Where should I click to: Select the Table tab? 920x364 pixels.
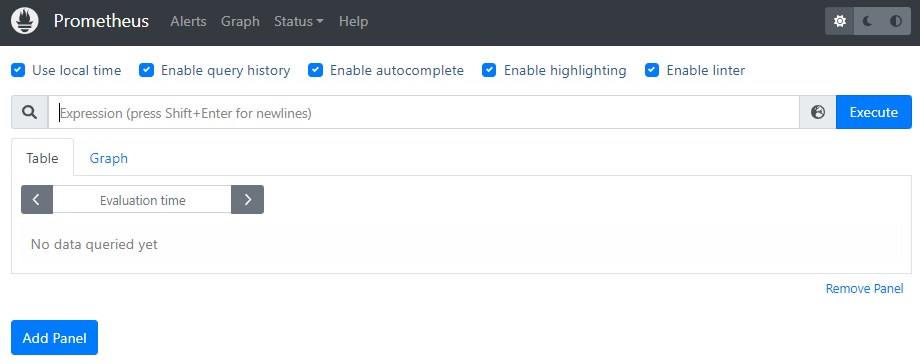pos(42,158)
